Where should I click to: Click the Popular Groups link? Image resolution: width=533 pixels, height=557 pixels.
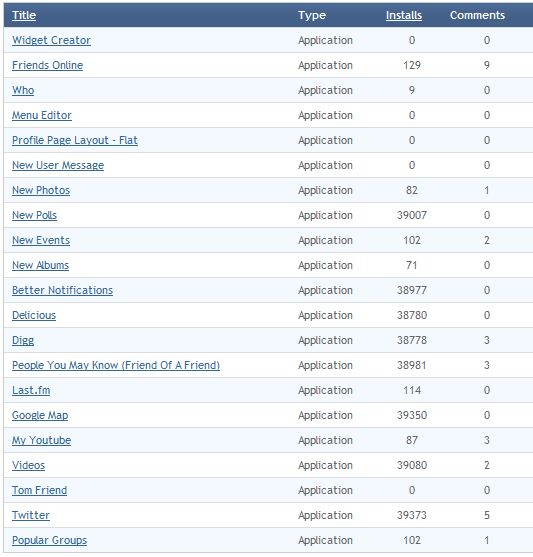(x=49, y=541)
